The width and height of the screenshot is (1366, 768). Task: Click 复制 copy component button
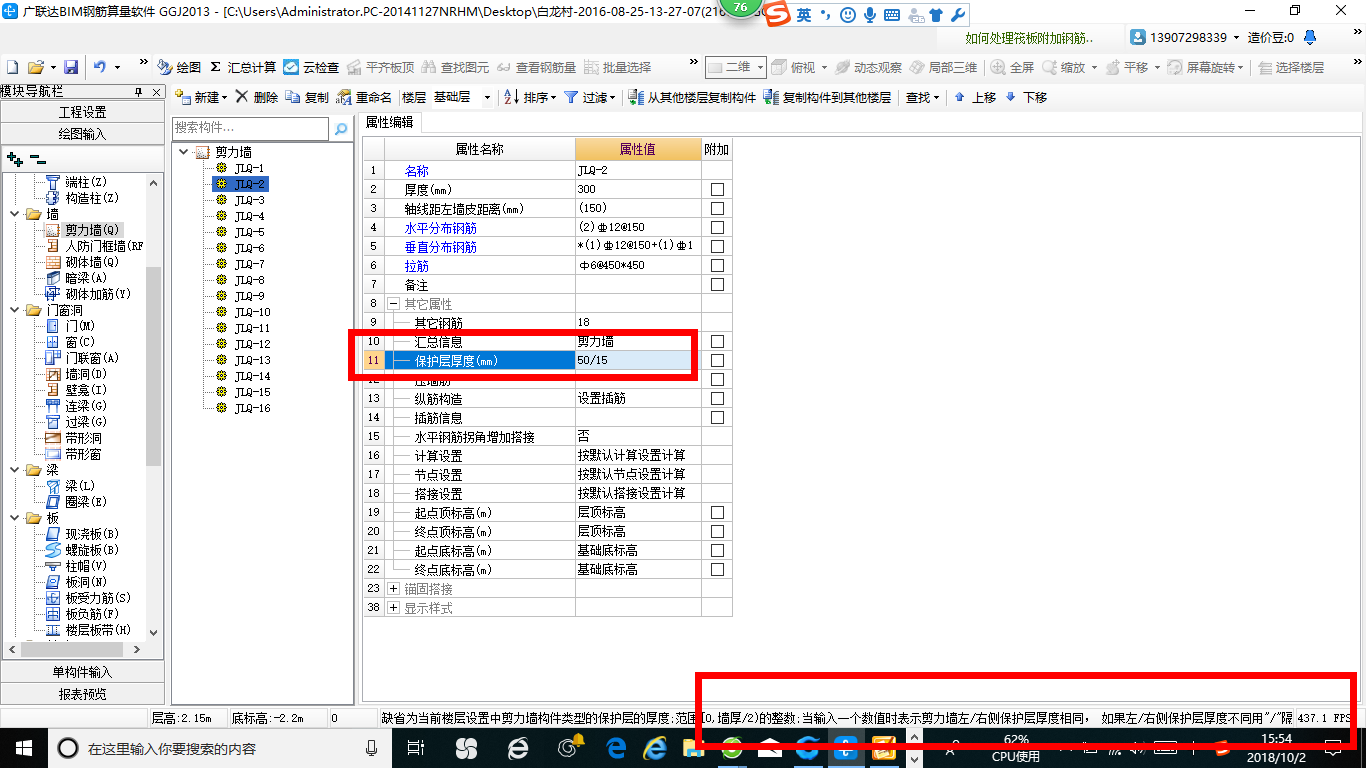(x=307, y=97)
